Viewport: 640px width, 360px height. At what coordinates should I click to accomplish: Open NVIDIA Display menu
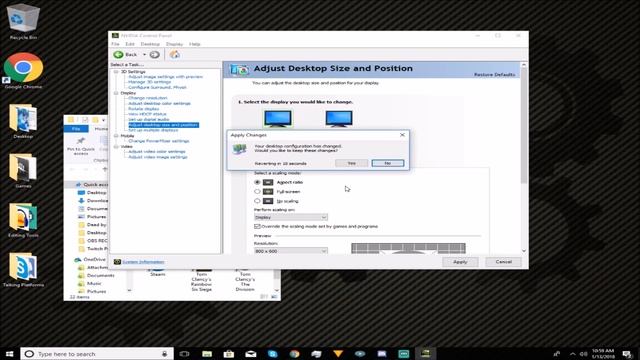(174, 44)
